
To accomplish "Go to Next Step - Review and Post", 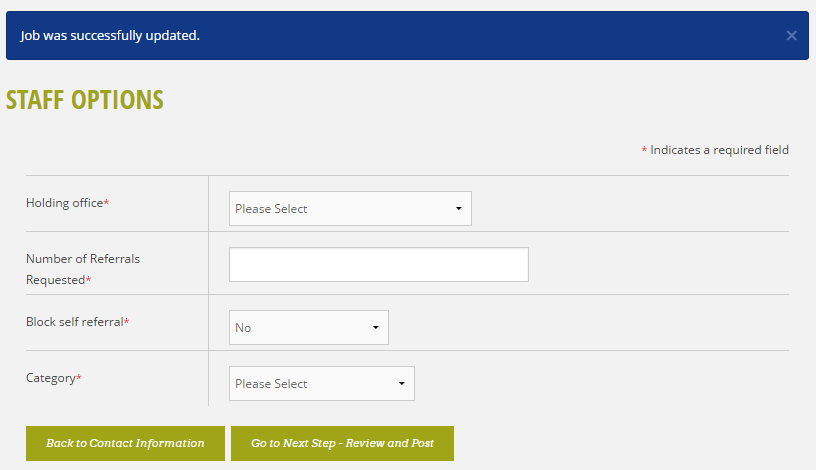I will tap(342, 443).
